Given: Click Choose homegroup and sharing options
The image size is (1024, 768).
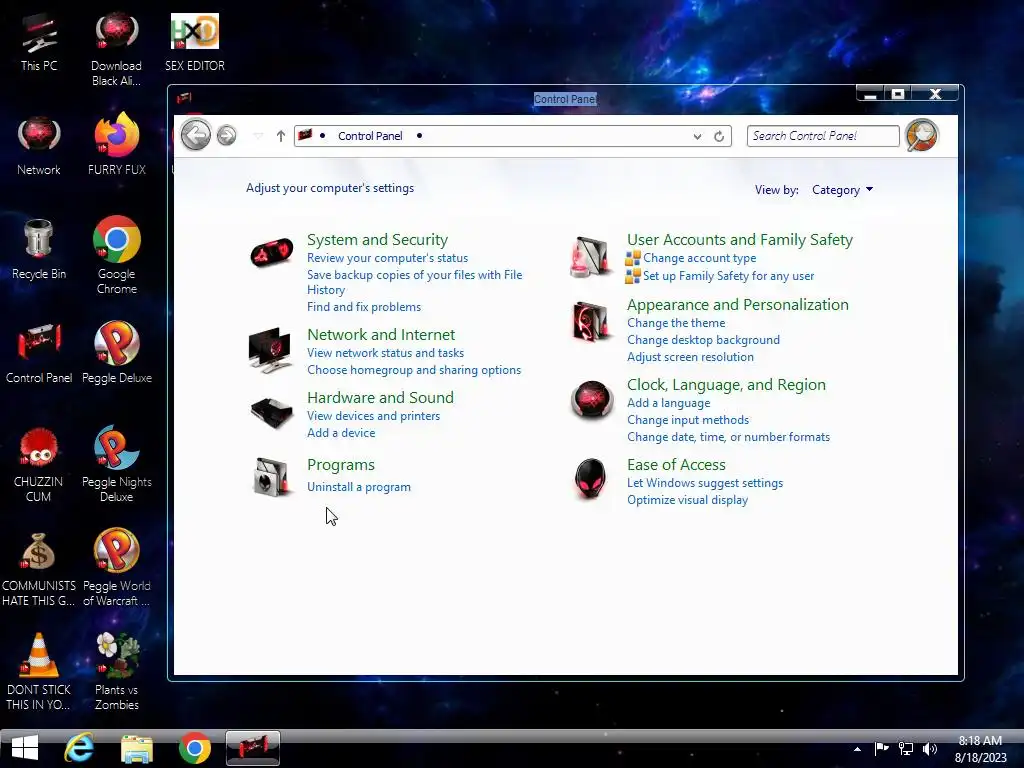Looking at the screenshot, I should pos(414,370).
